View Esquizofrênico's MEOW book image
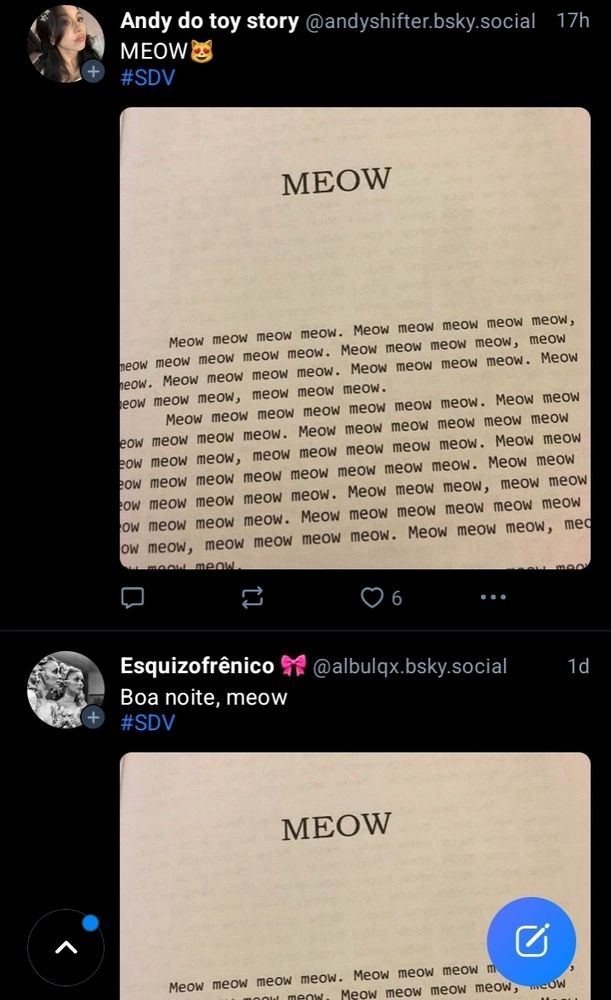The width and height of the screenshot is (611, 1000). (x=355, y=876)
